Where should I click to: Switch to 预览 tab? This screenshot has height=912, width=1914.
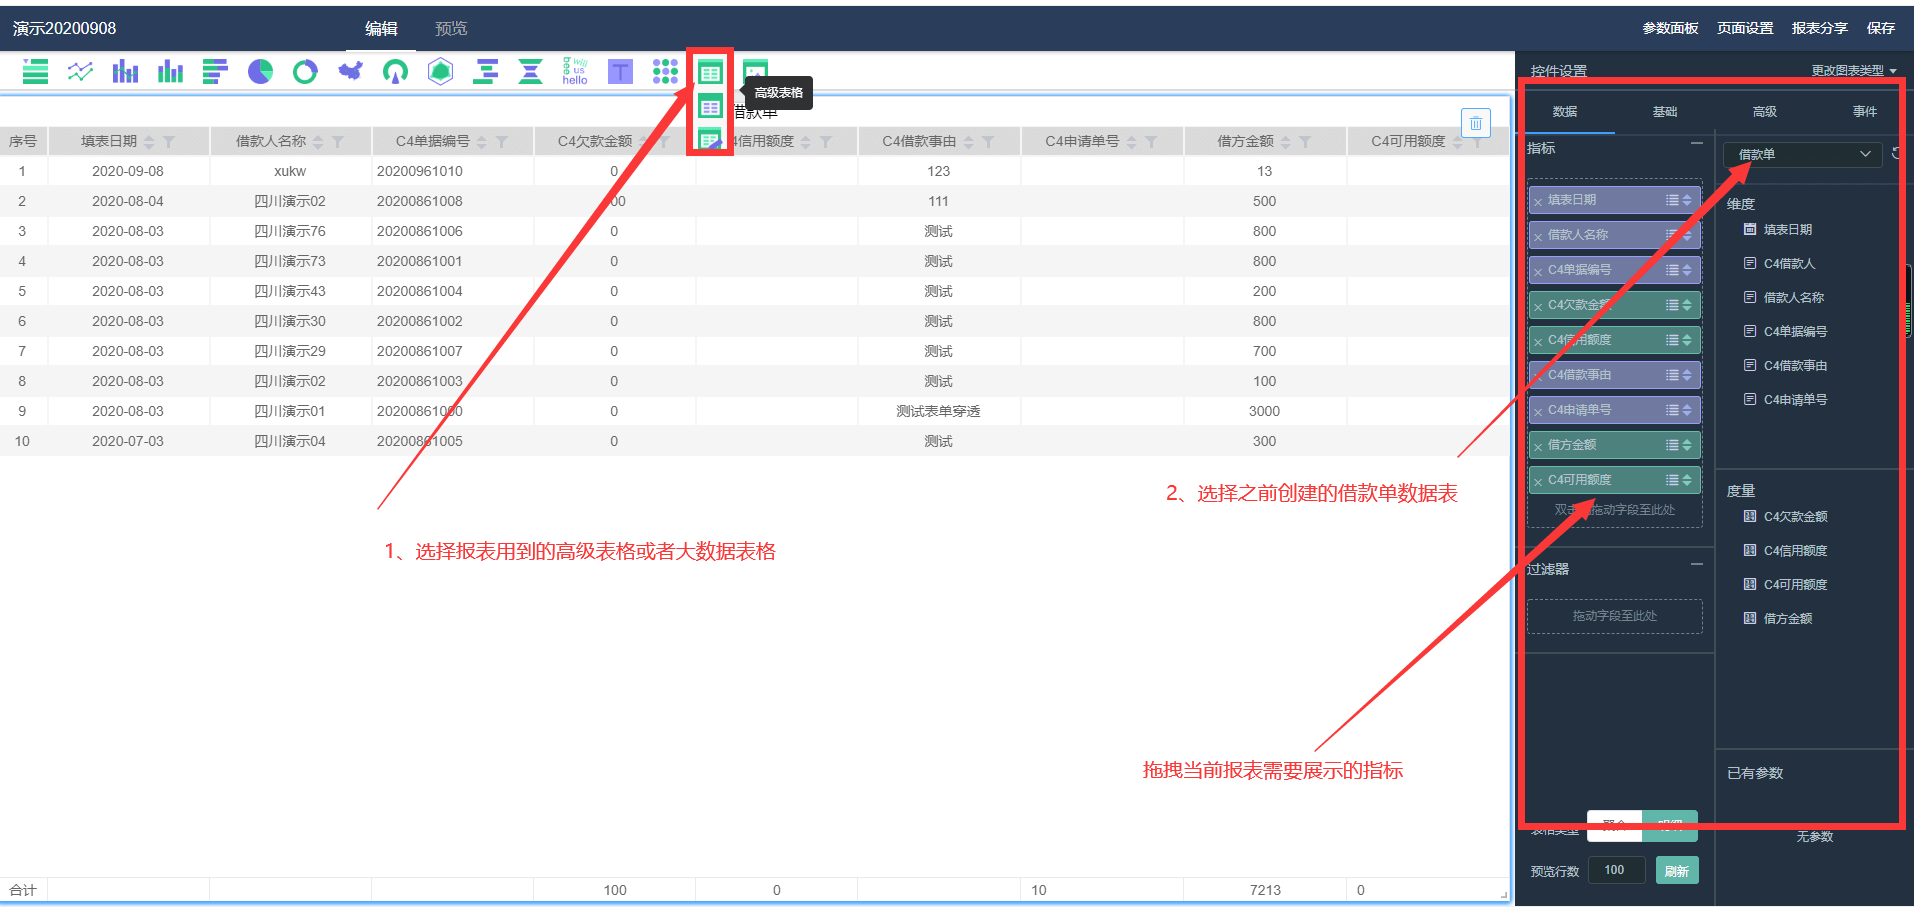pyautogui.click(x=451, y=28)
